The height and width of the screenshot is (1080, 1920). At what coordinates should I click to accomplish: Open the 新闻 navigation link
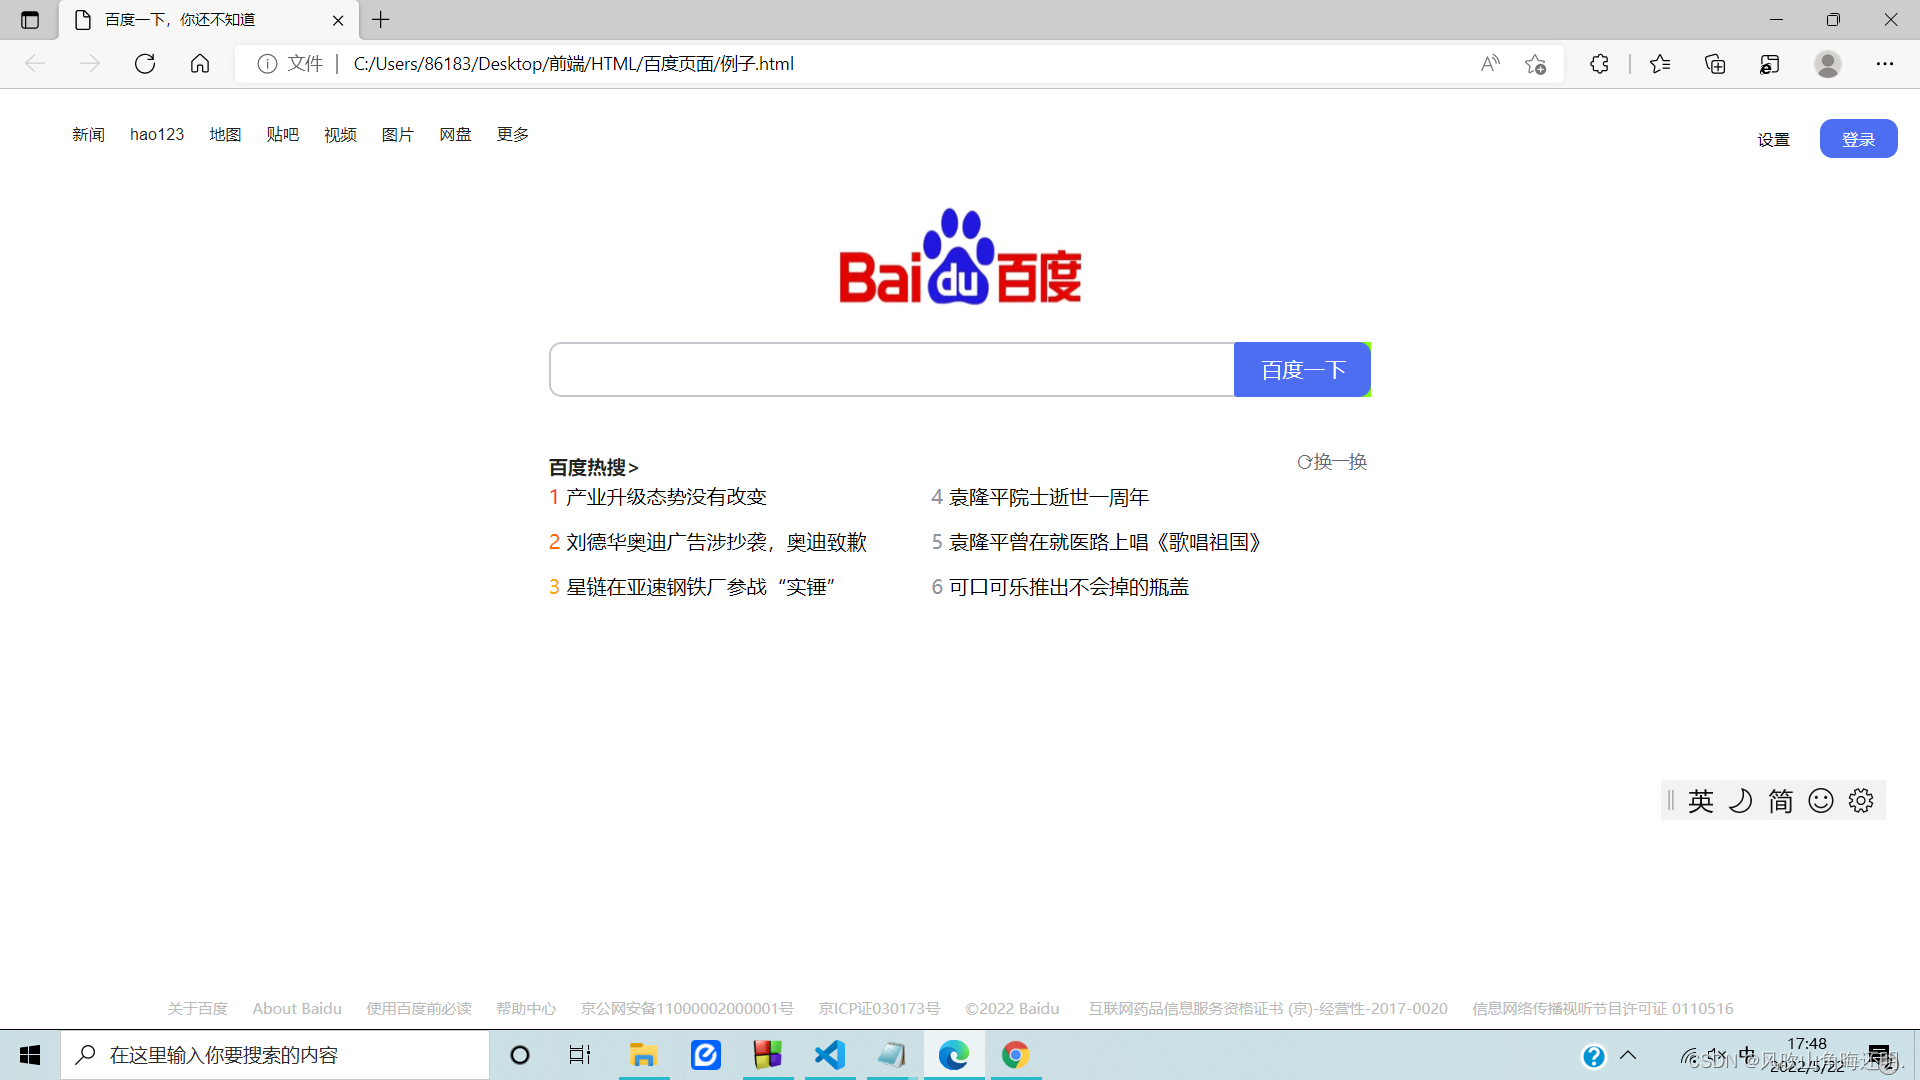(x=88, y=135)
